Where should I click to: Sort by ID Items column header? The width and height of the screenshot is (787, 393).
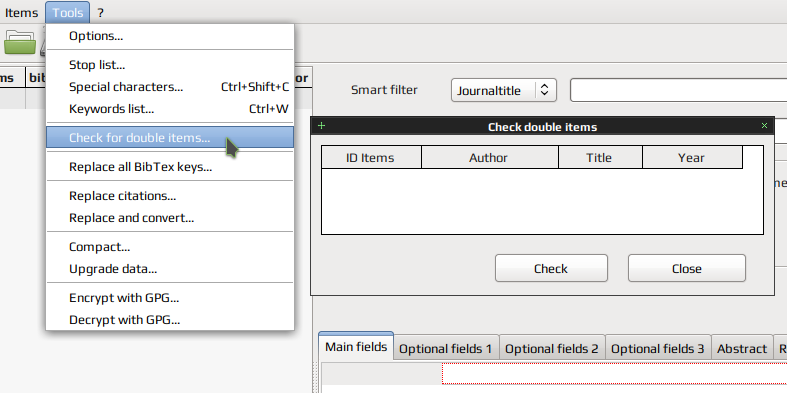(x=371, y=158)
